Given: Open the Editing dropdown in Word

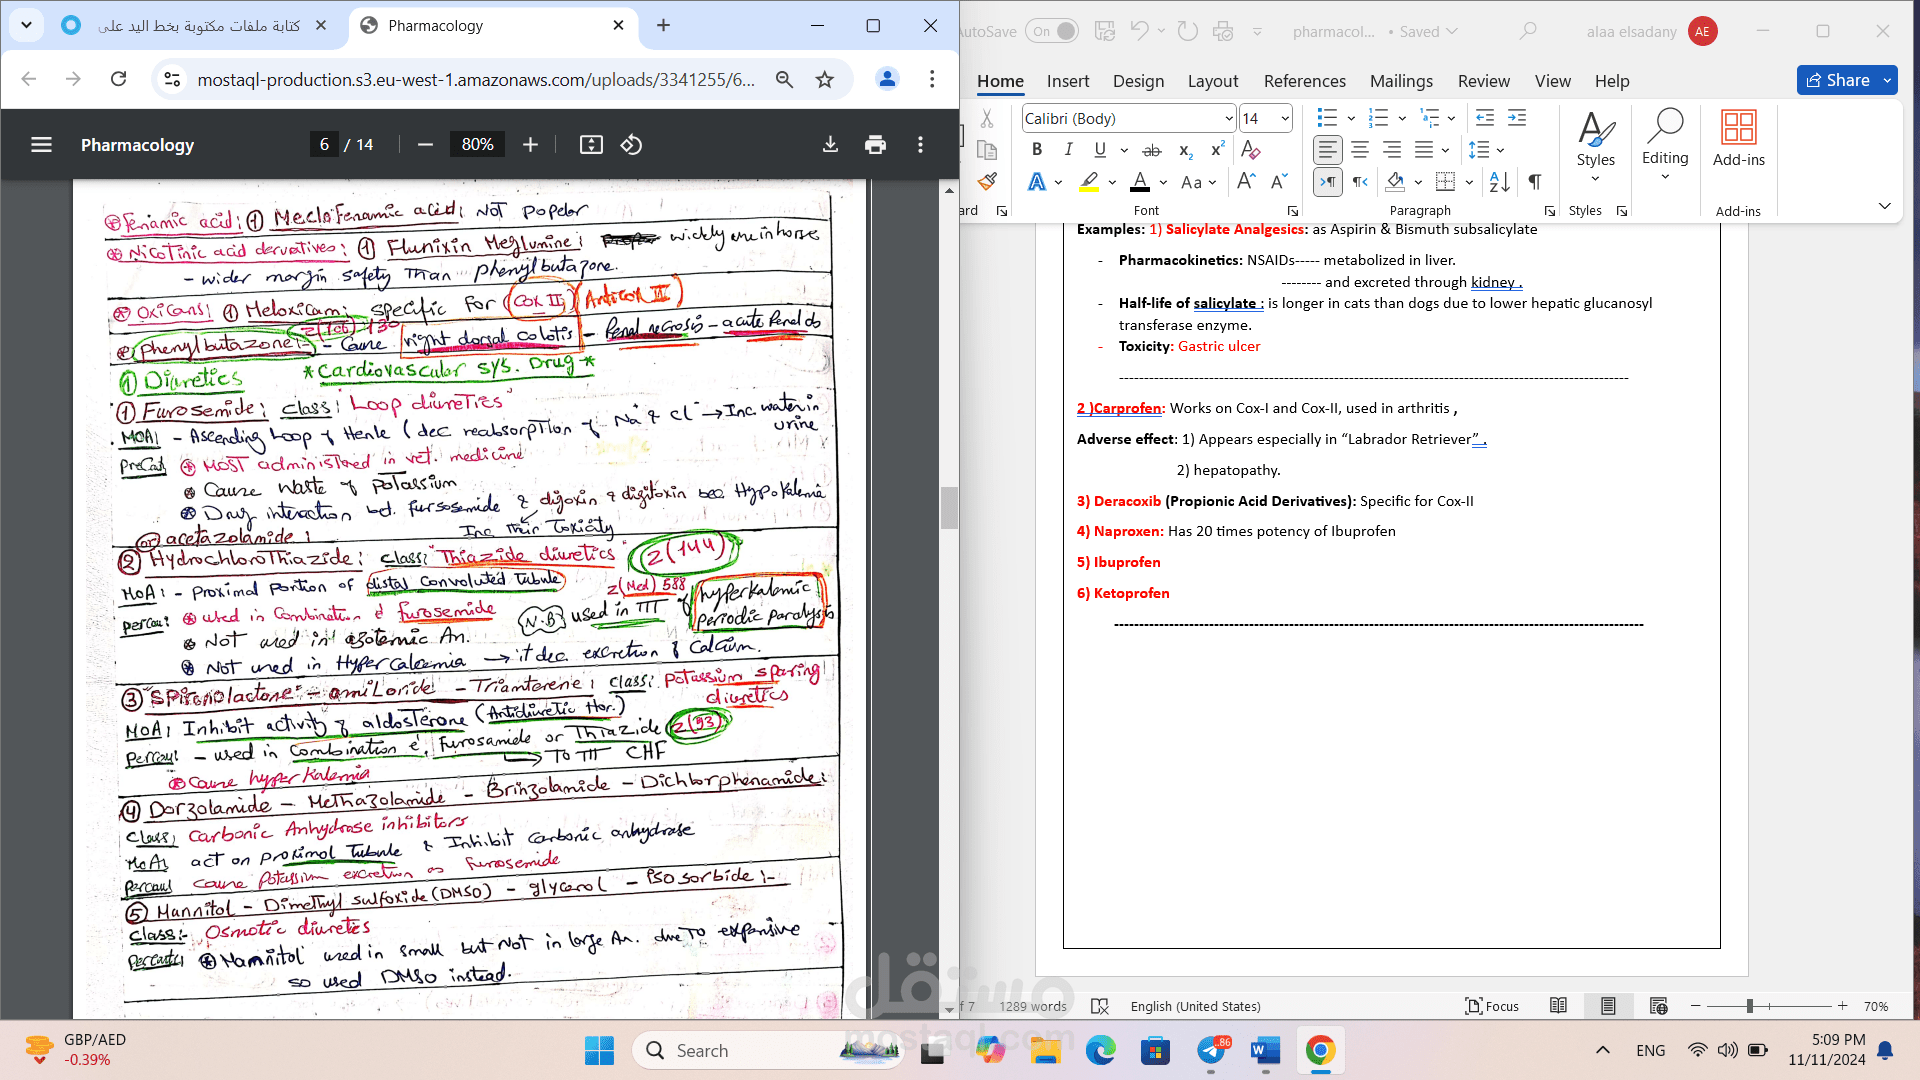Looking at the screenshot, I should pyautogui.click(x=1665, y=145).
